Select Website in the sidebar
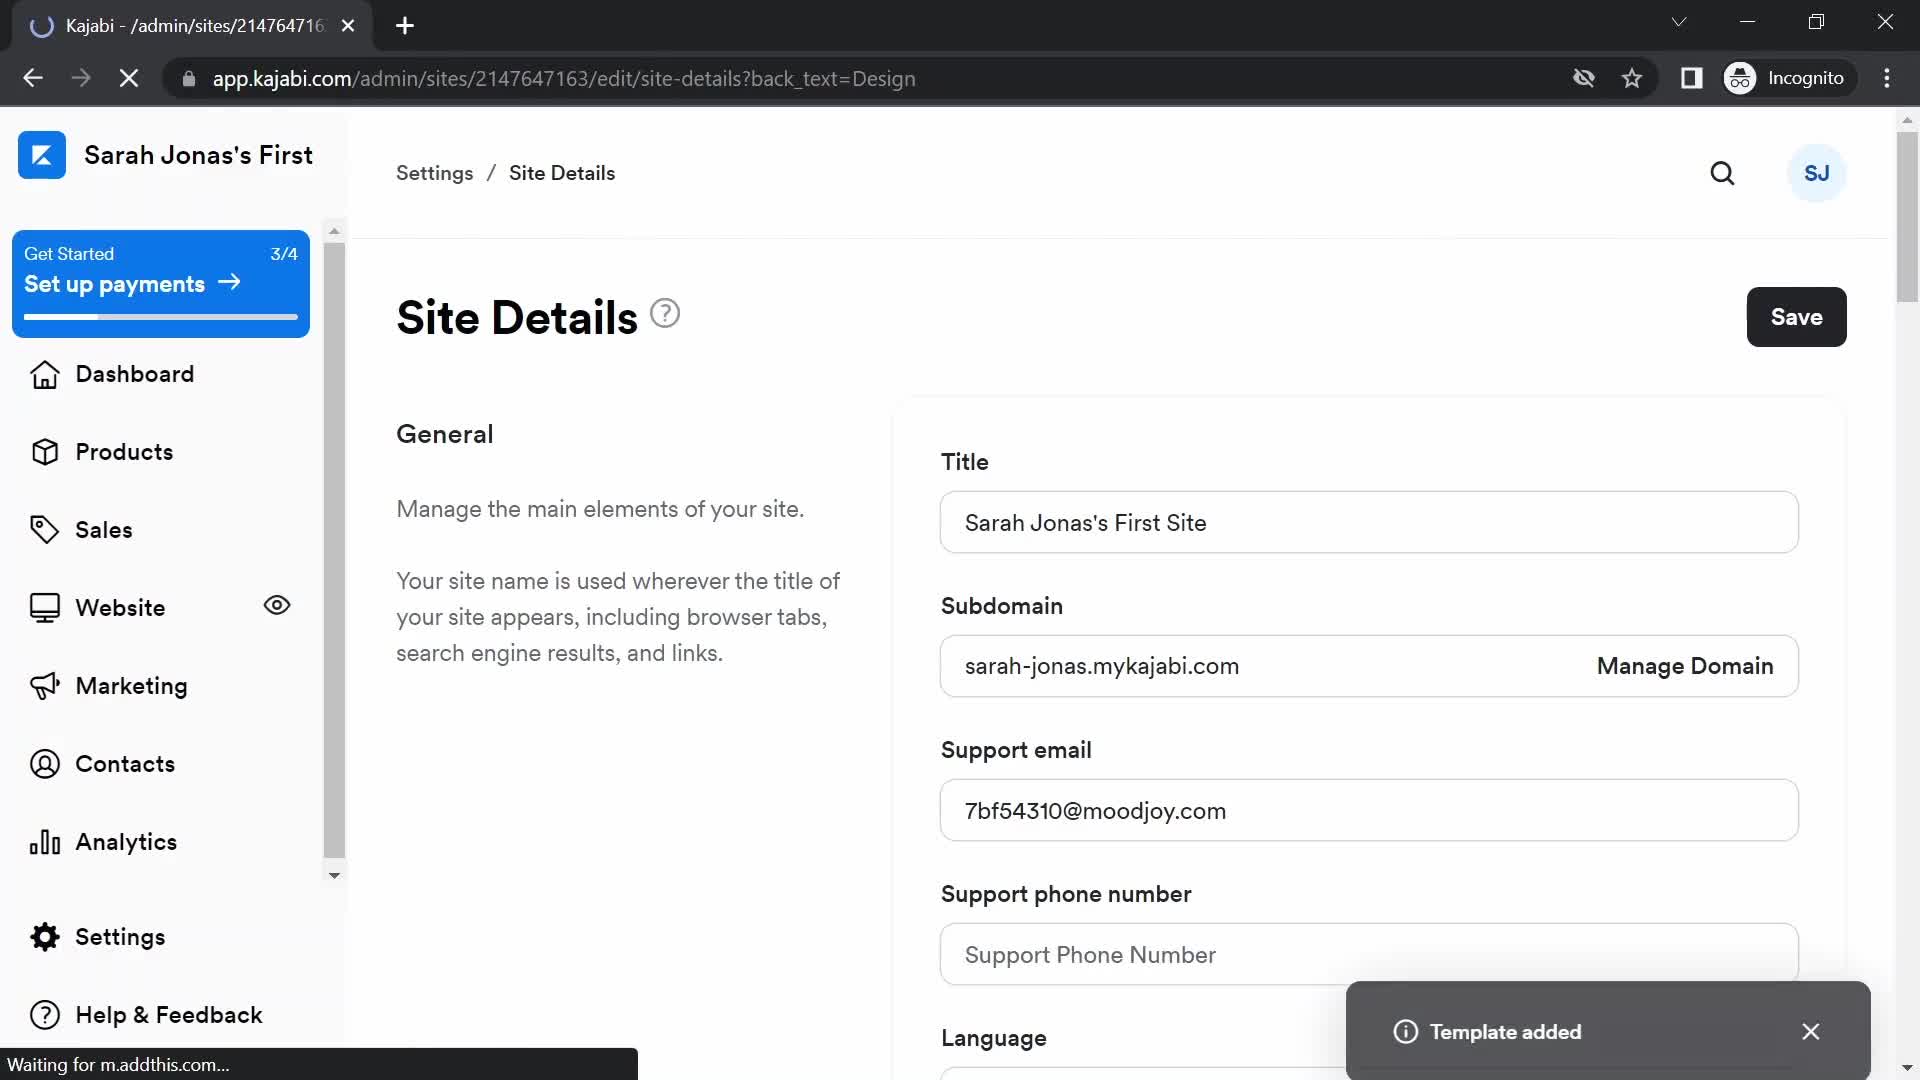This screenshot has height=1080, width=1920. coord(120,608)
